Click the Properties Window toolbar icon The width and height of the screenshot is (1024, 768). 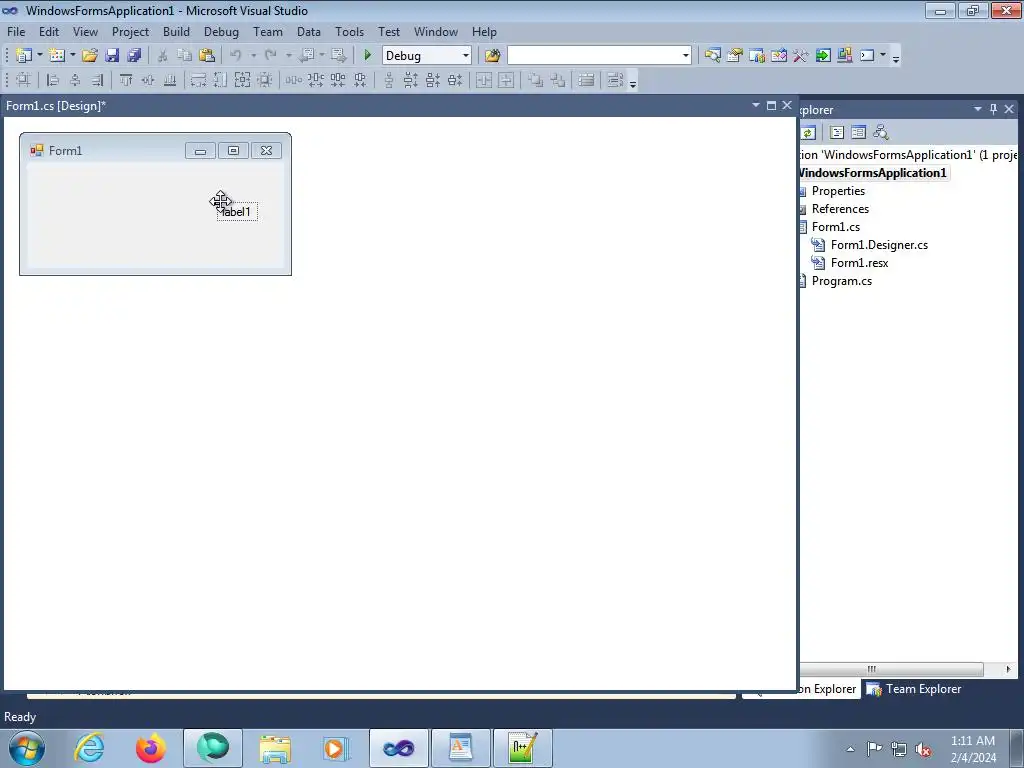click(x=735, y=56)
